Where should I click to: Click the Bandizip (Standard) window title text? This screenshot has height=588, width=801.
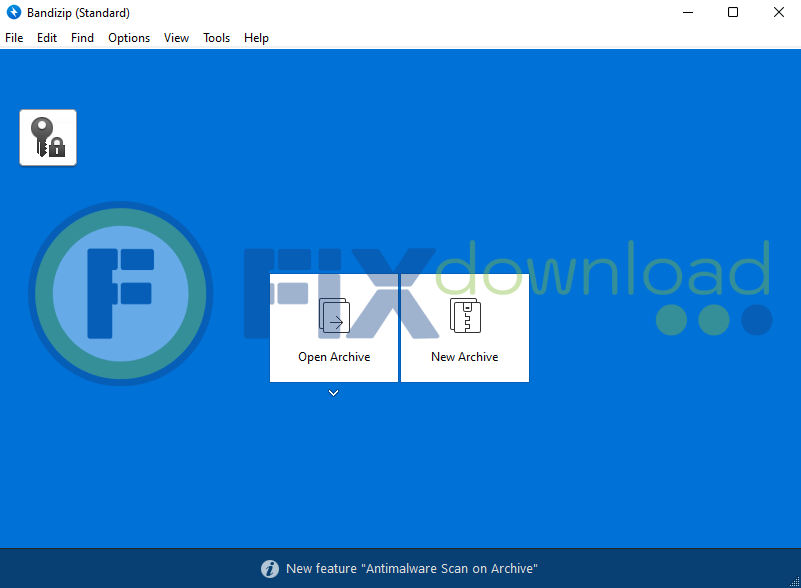[79, 13]
